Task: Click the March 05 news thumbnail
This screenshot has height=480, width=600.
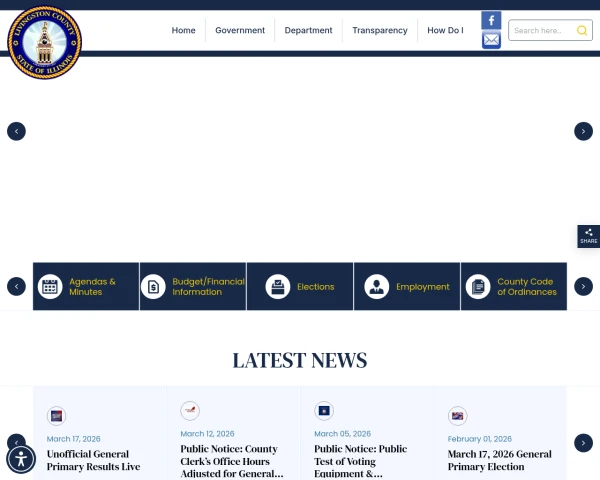Action: pyautogui.click(x=324, y=411)
